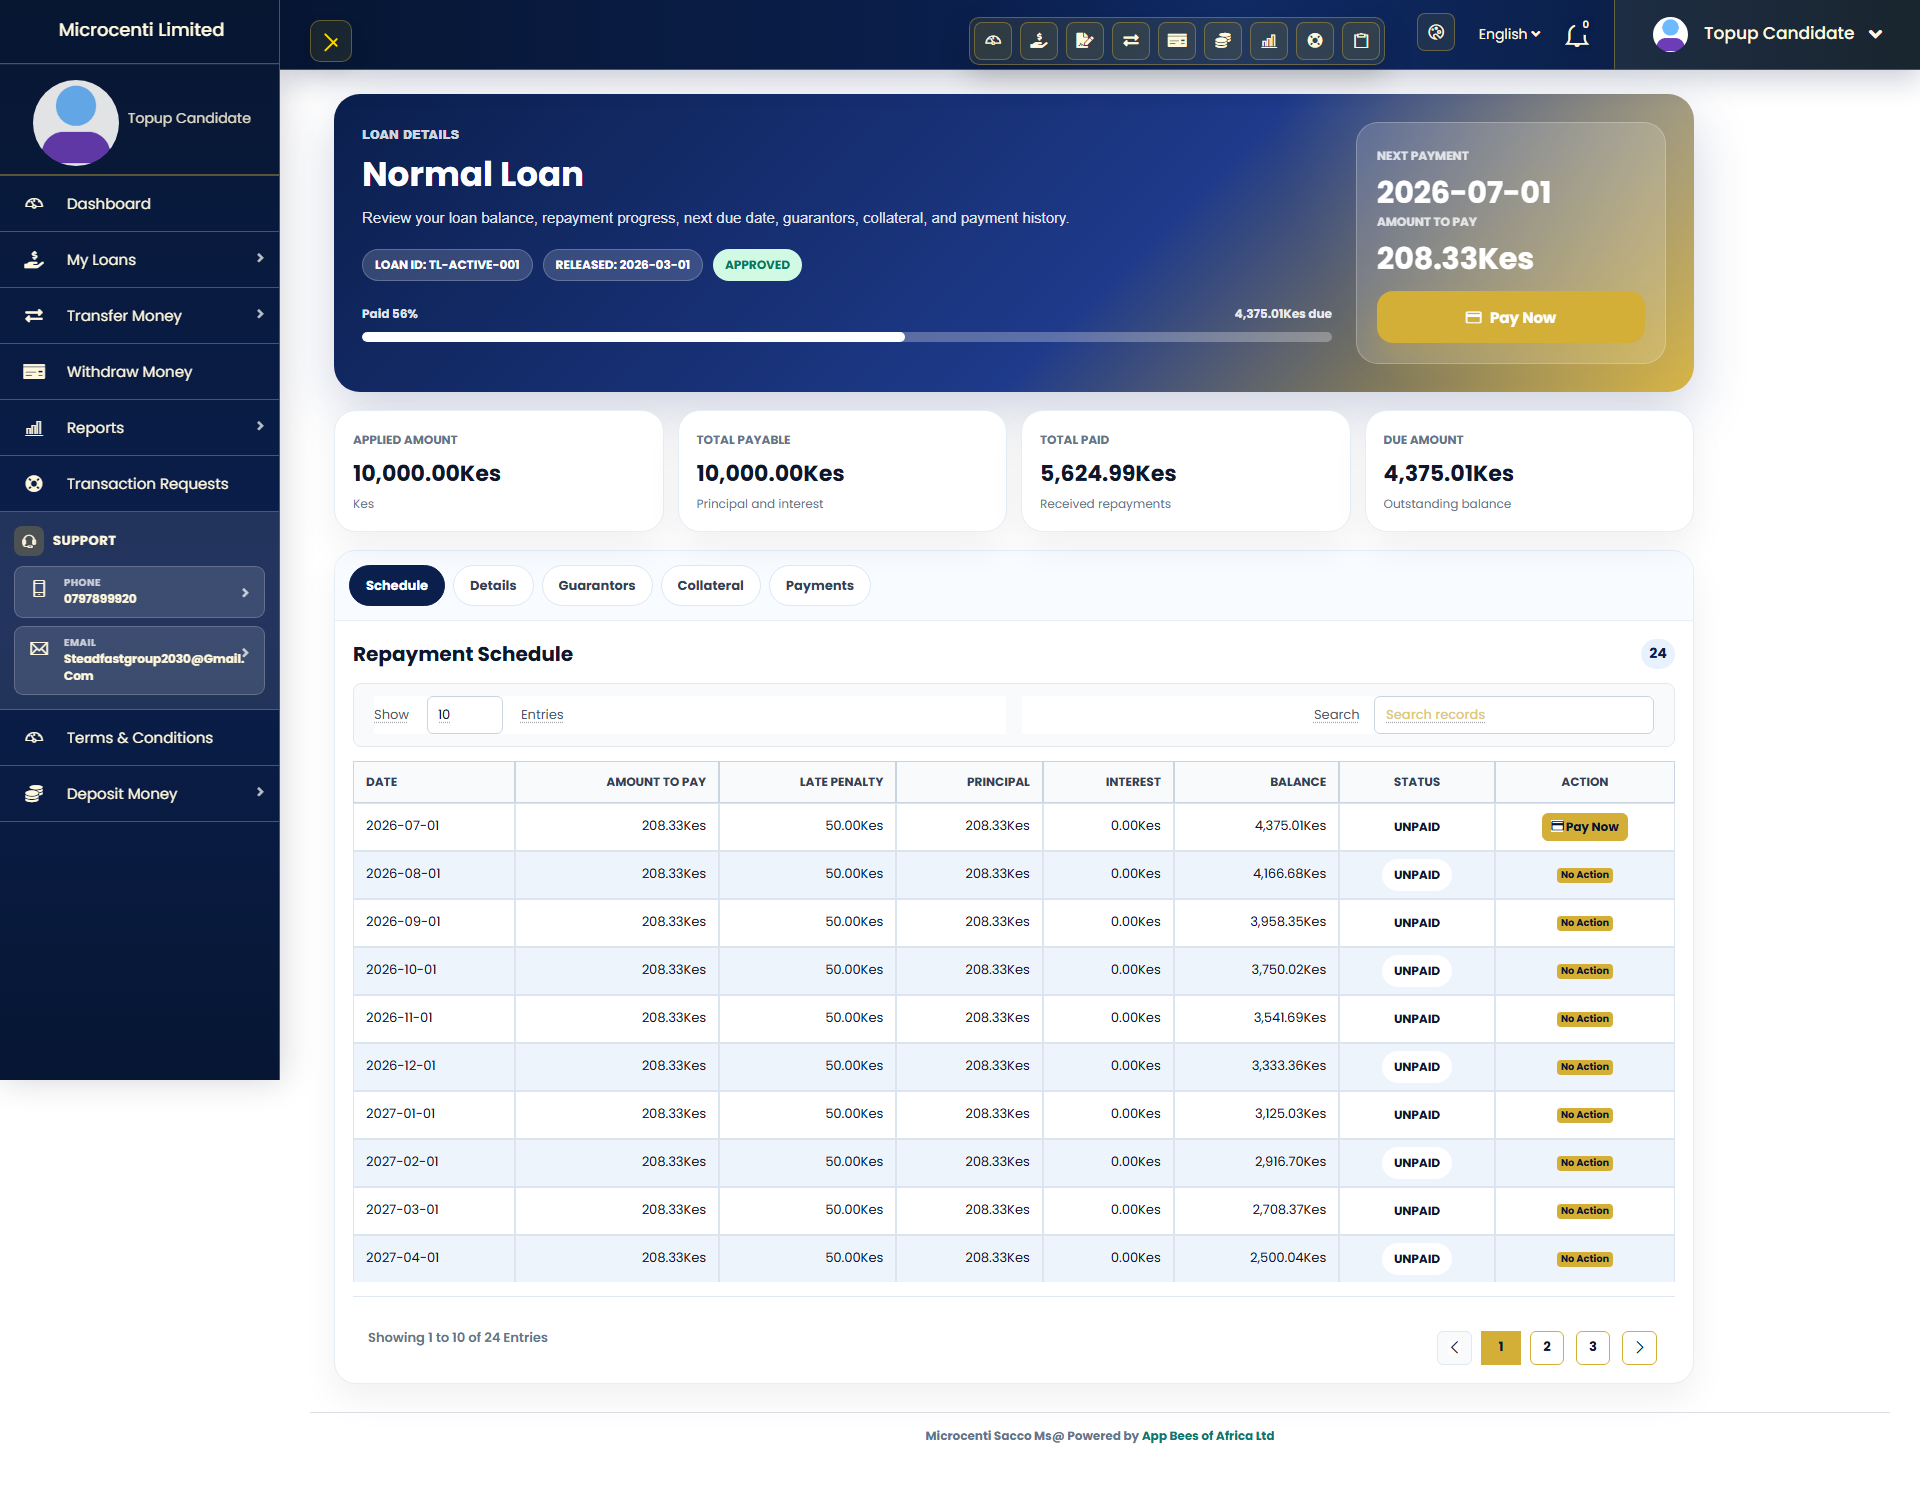This screenshot has width=1920, height=1509.
Task: Click the coin stack deposit toolbar icon
Action: (1223, 41)
